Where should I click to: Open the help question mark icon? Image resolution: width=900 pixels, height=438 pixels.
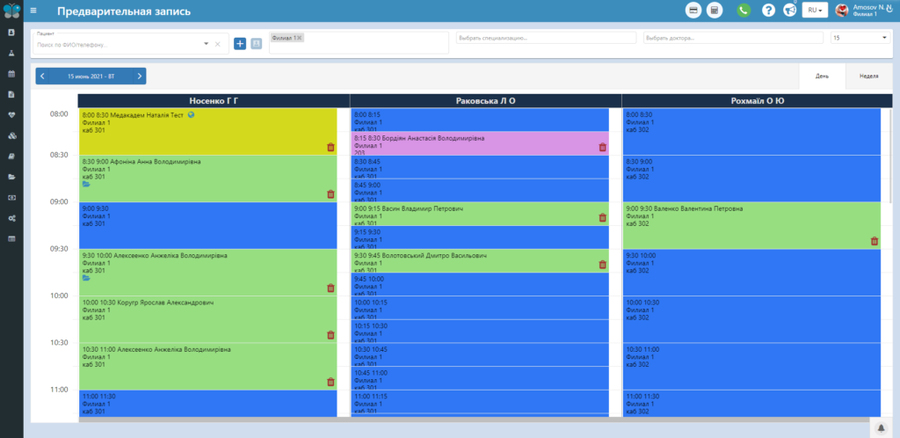tap(768, 10)
